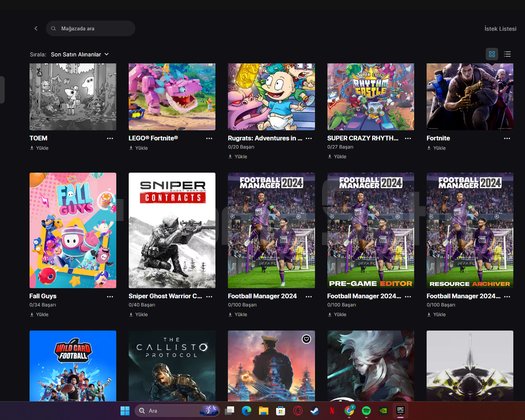Viewport: 525px width, 420px height.
Task: Open options menu for SUPER CRAZY RHYTHM CASTLE
Action: tap(408, 138)
